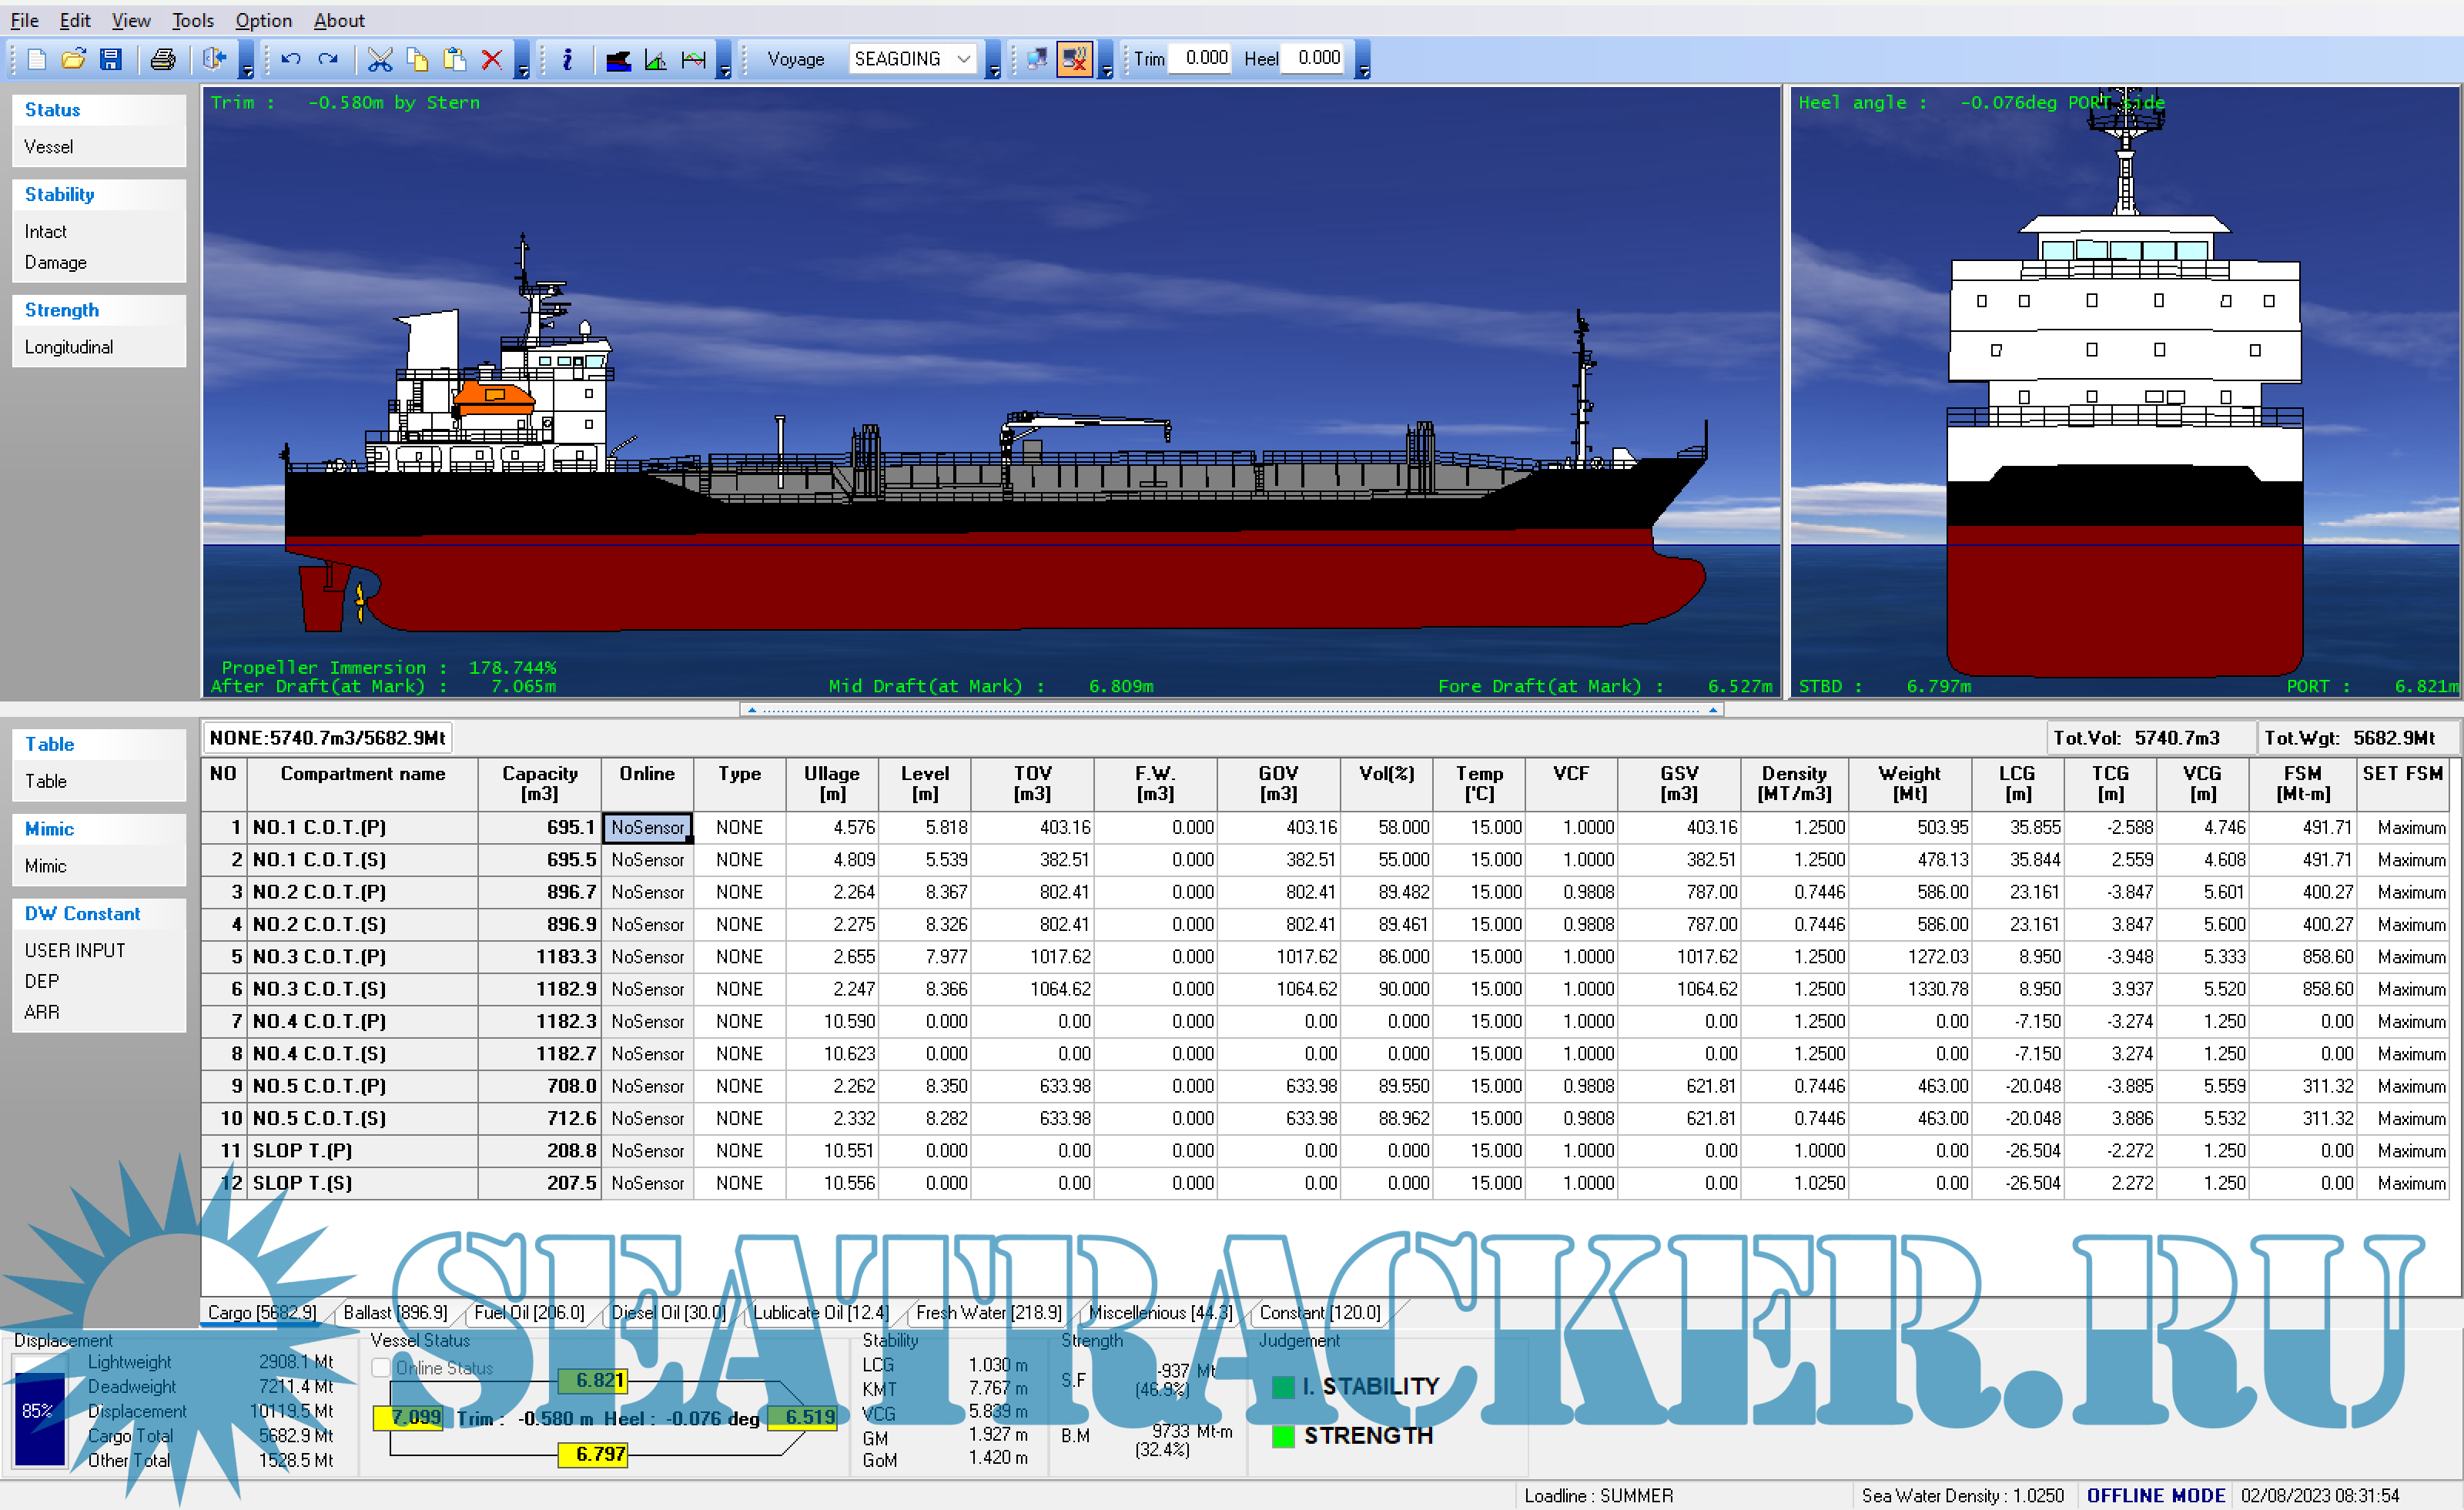Enable the Online Status checkbox
The image size is (2464, 1510).
point(381,1367)
